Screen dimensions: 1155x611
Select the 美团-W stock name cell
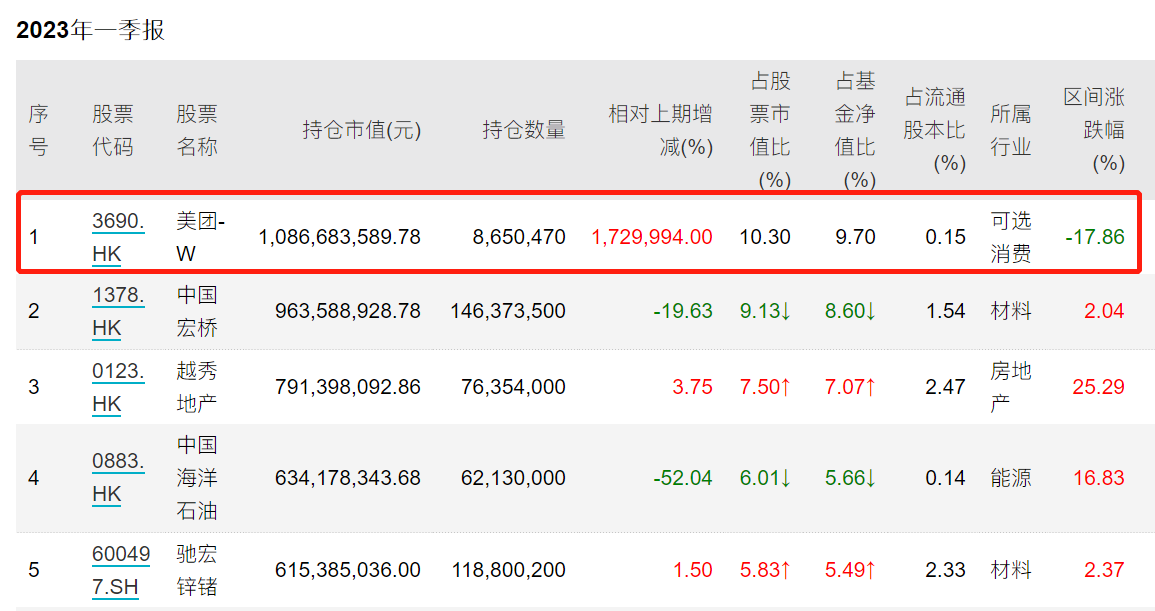[200, 237]
